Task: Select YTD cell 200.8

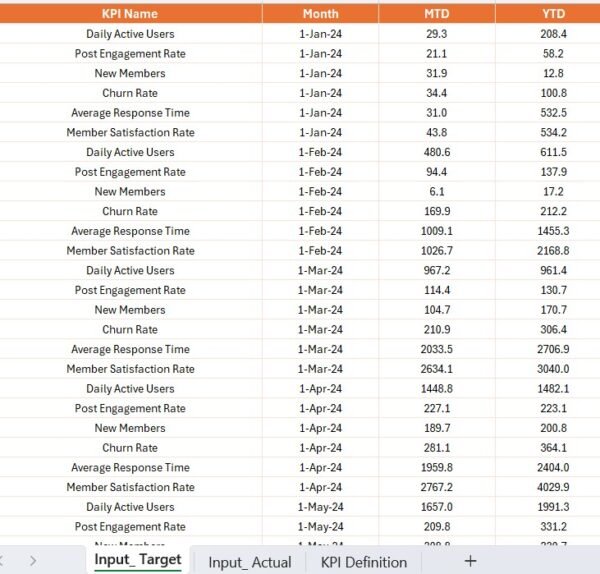Action: (x=548, y=428)
